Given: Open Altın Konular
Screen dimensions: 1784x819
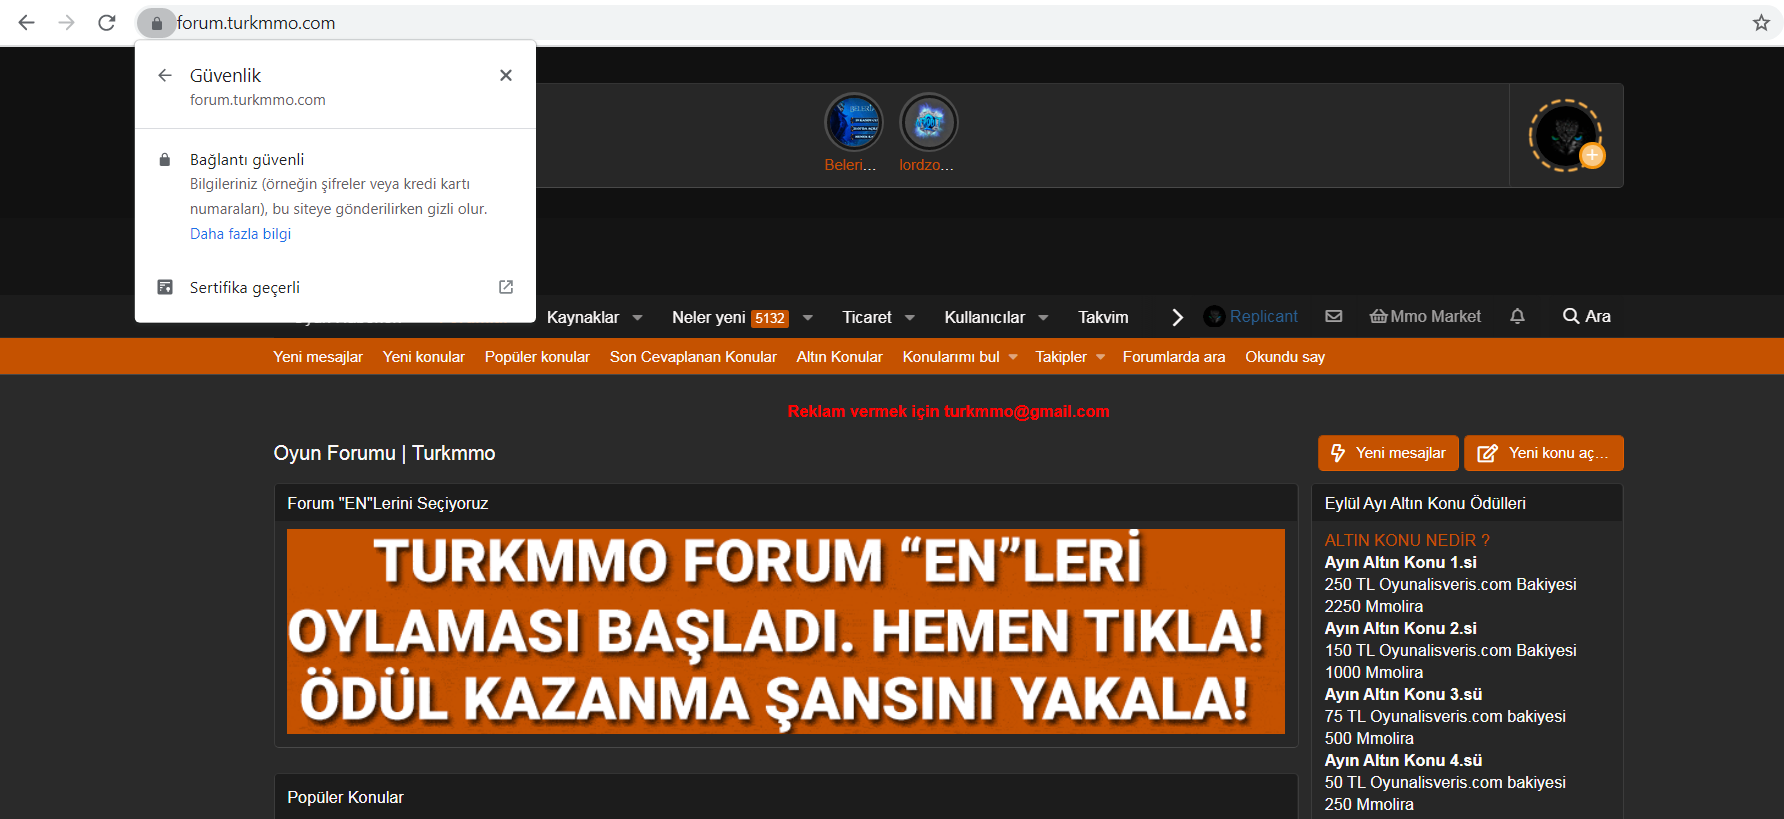Looking at the screenshot, I should point(839,357).
